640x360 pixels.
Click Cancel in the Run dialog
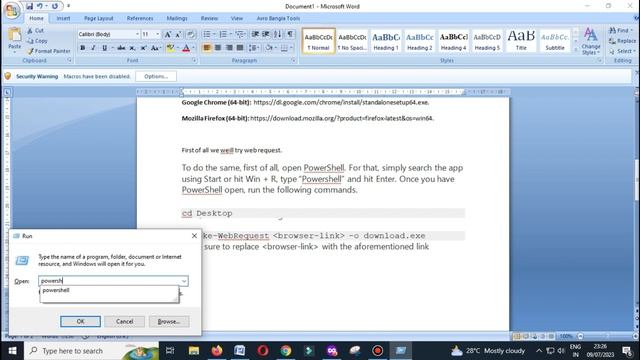coord(124,321)
